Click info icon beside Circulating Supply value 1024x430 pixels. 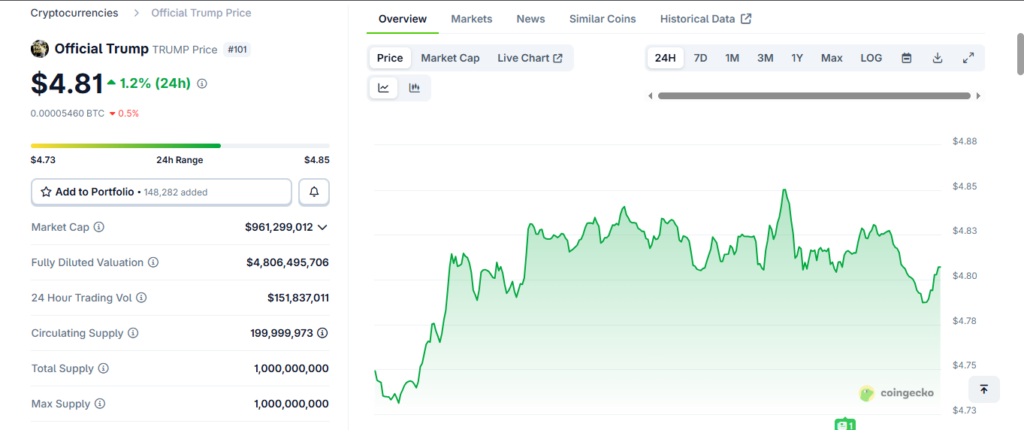point(322,333)
